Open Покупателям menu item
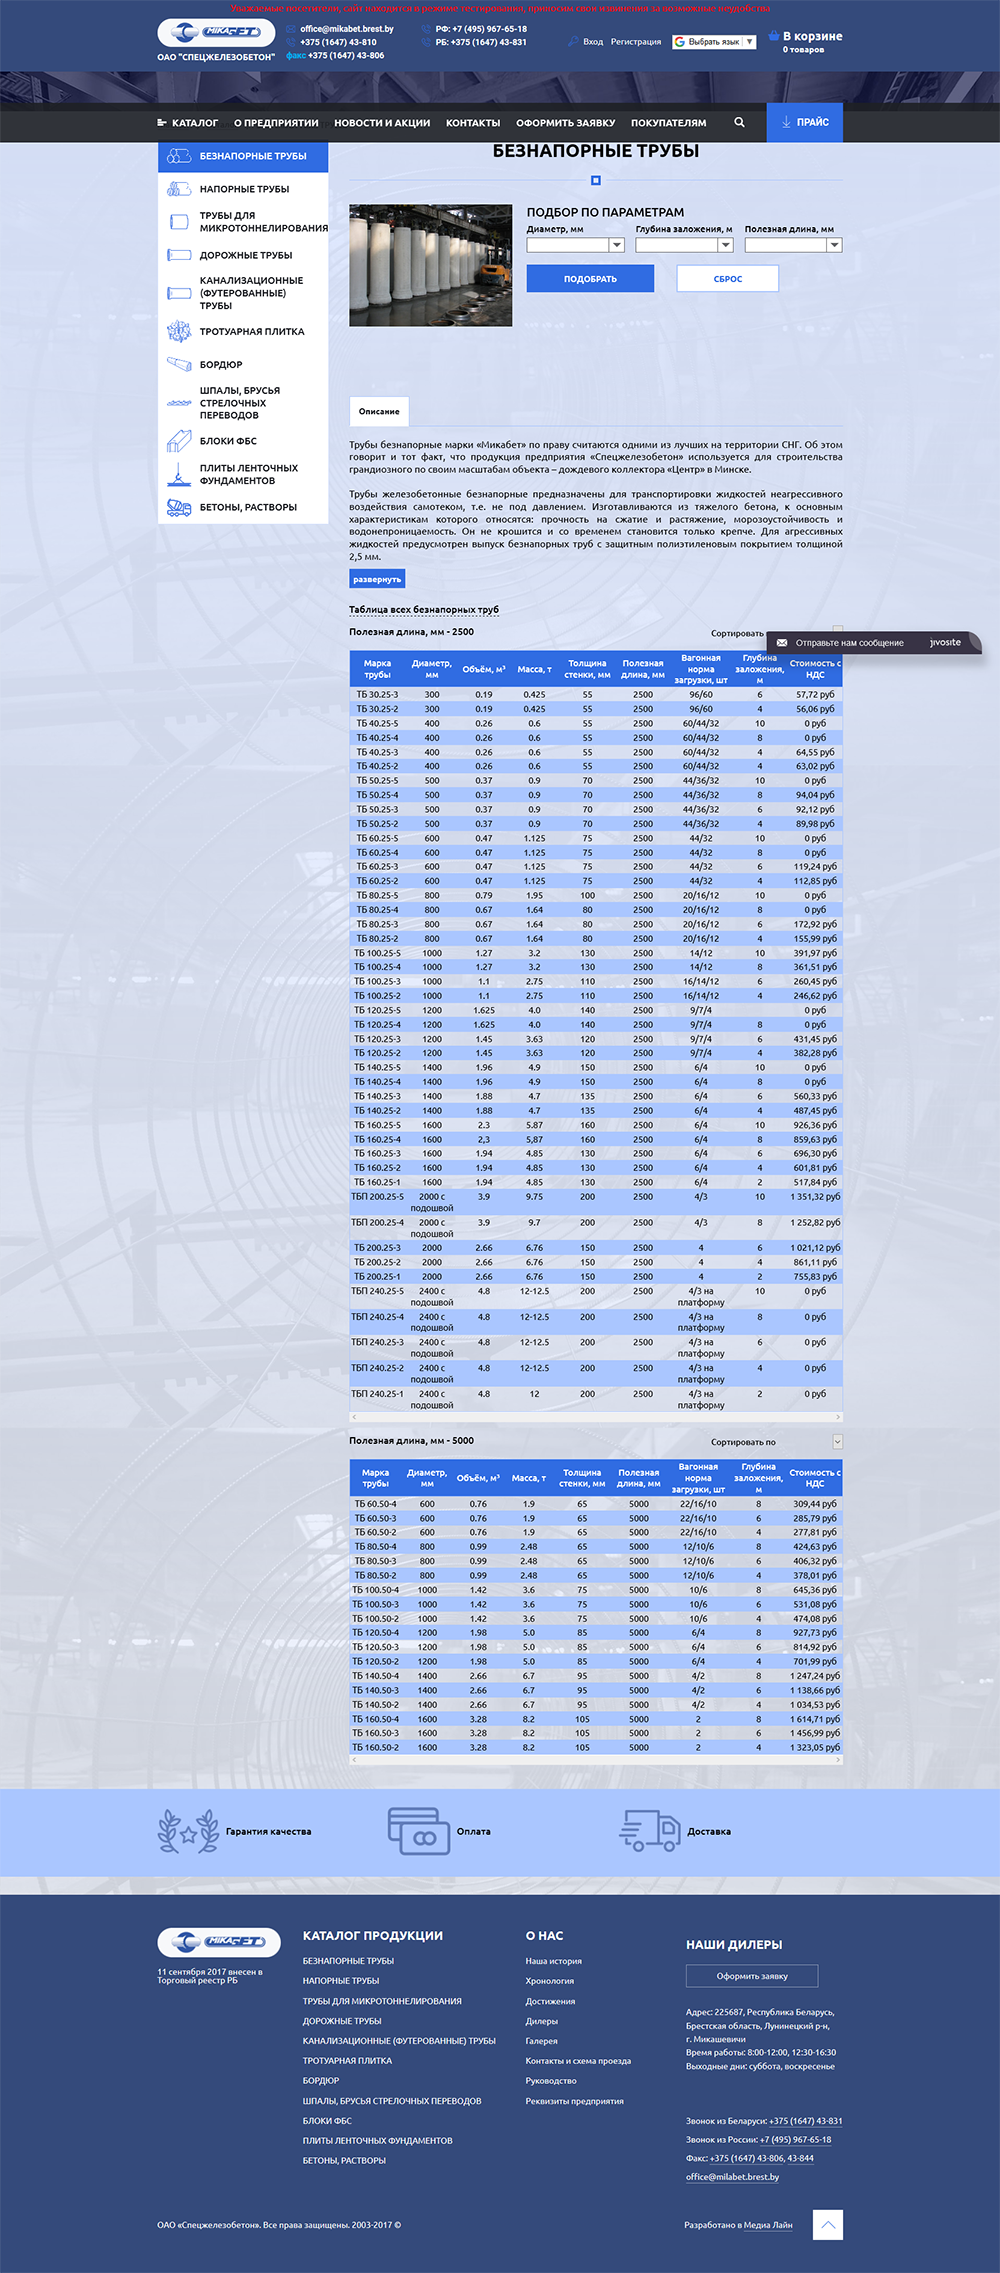1000x2273 pixels. click(x=668, y=123)
